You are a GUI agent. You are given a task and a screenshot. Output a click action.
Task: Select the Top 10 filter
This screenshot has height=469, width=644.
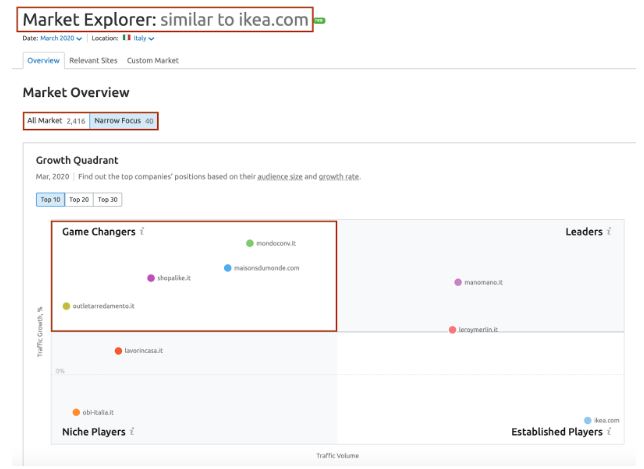click(x=51, y=200)
